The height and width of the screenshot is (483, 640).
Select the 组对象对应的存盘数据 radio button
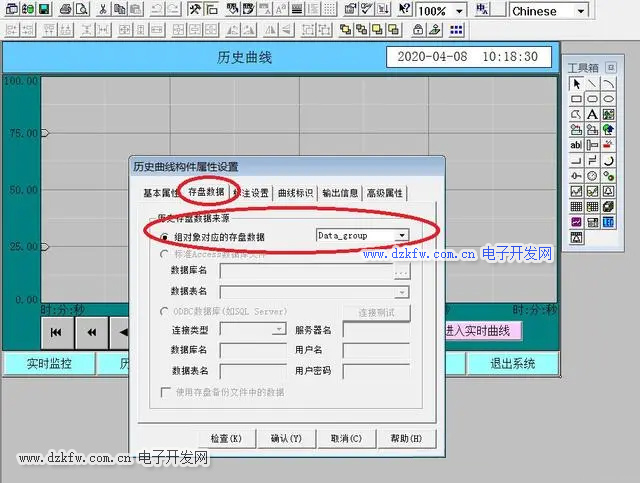(165, 237)
